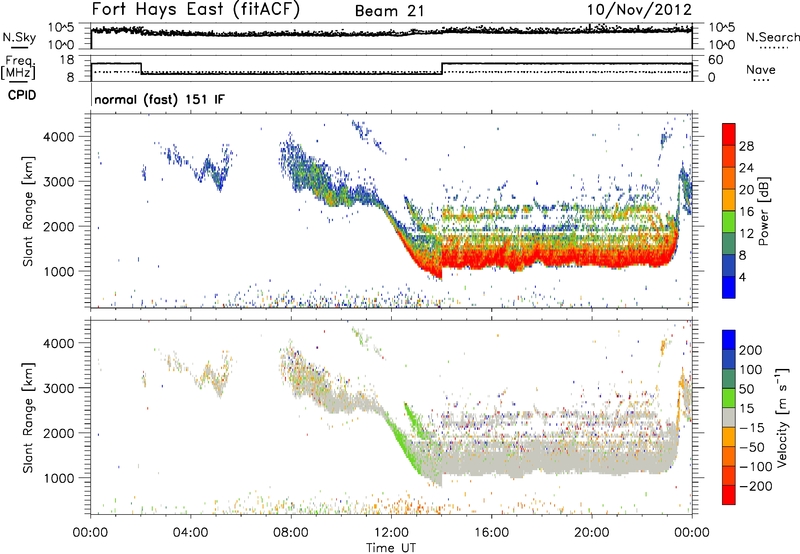Click the '04:00' time axis tick
This screenshot has width=800, height=554.
tap(190, 533)
